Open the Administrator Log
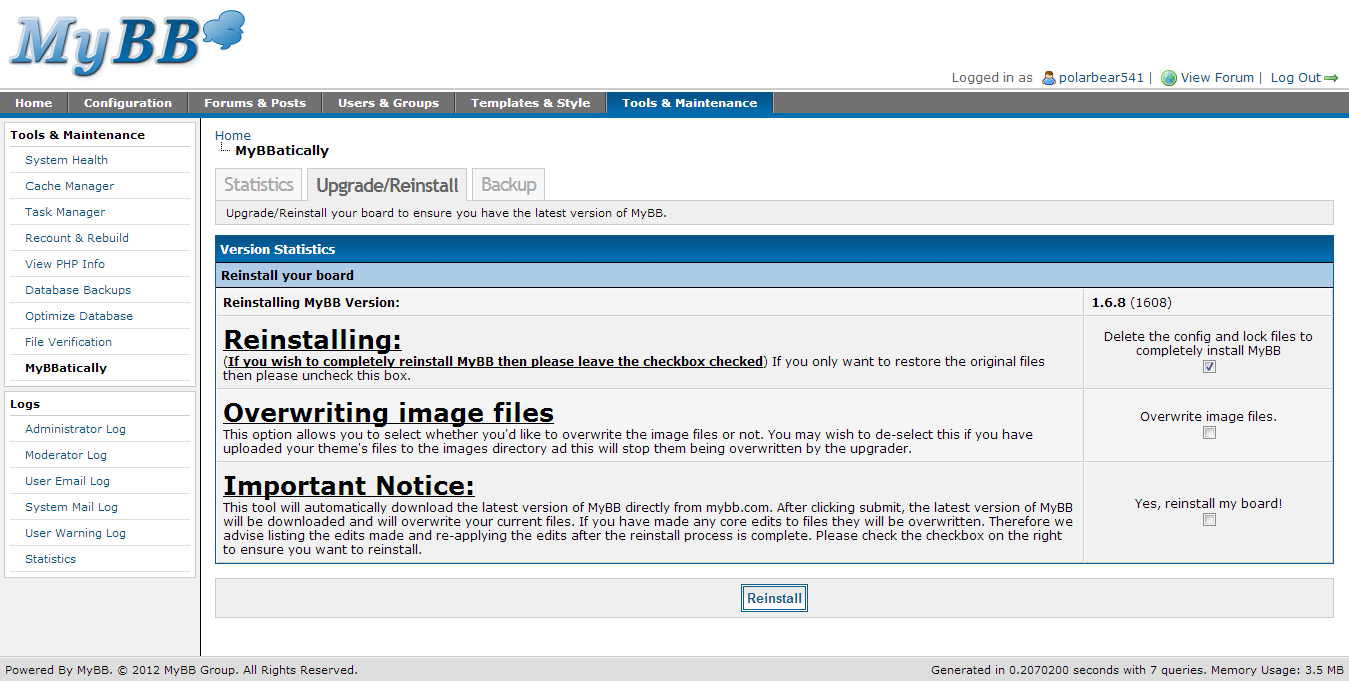1349x681 pixels. pyautogui.click(x=75, y=429)
